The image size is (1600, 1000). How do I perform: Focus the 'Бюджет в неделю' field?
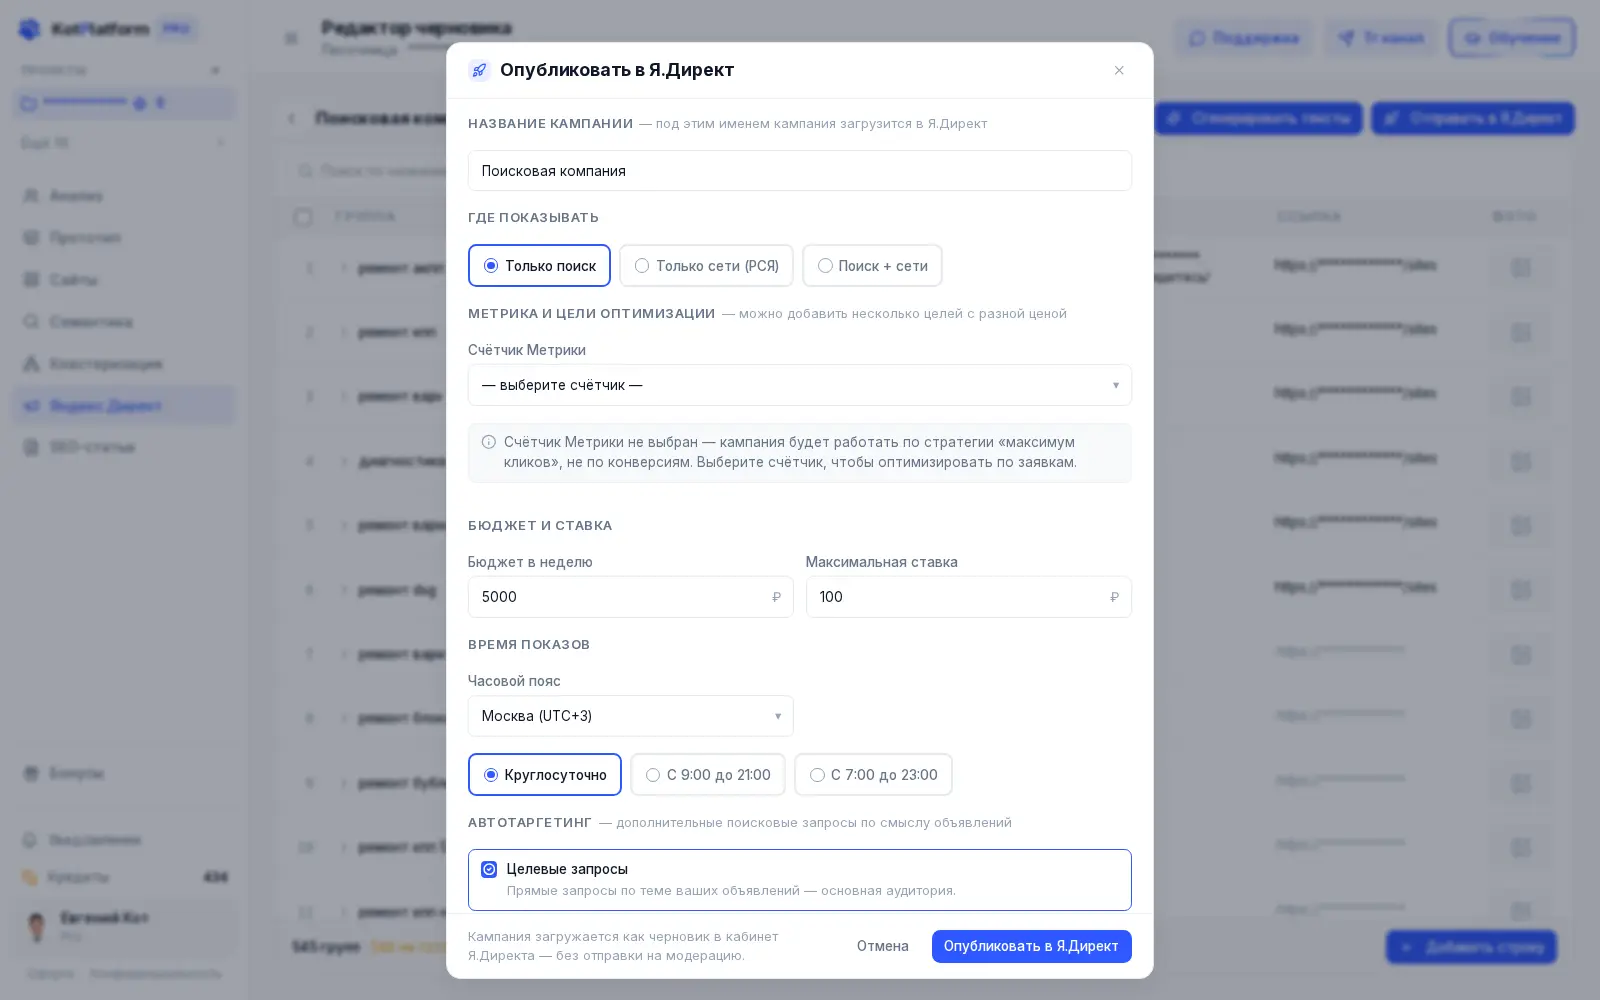coord(630,597)
